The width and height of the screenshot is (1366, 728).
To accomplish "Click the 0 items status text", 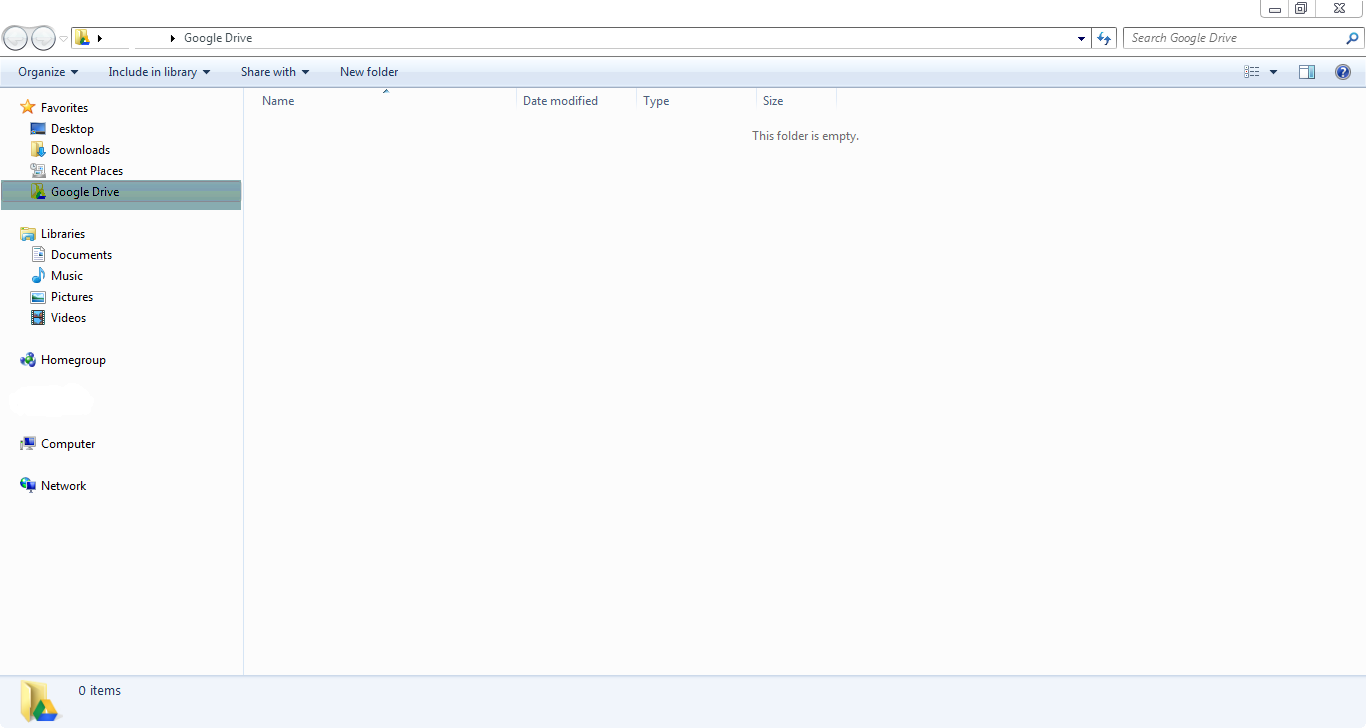I will [100, 691].
